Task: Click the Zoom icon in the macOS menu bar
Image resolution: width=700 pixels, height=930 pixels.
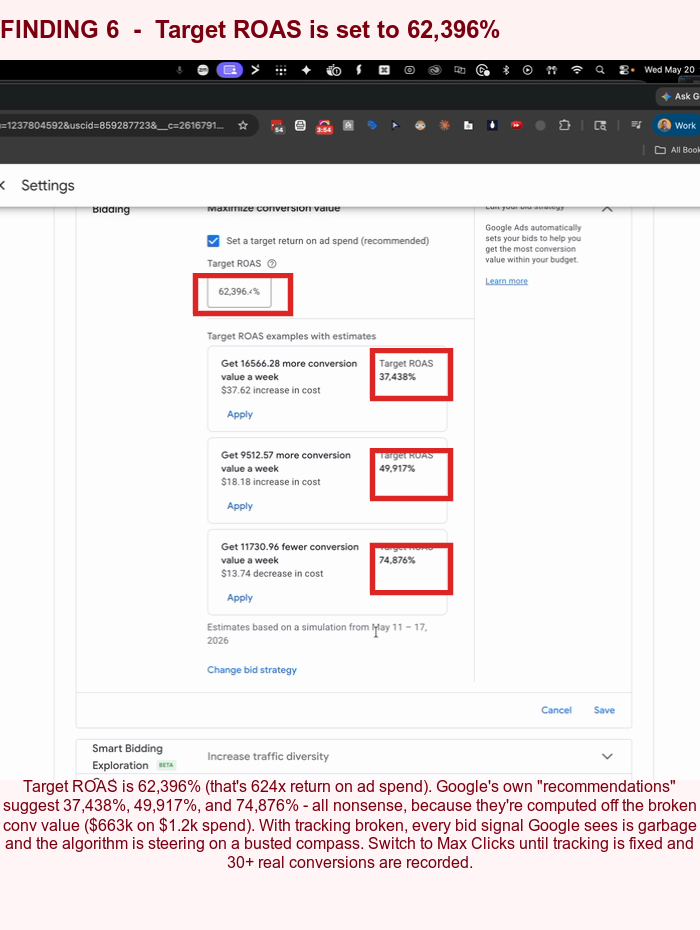Action: pyautogui.click(x=203, y=70)
